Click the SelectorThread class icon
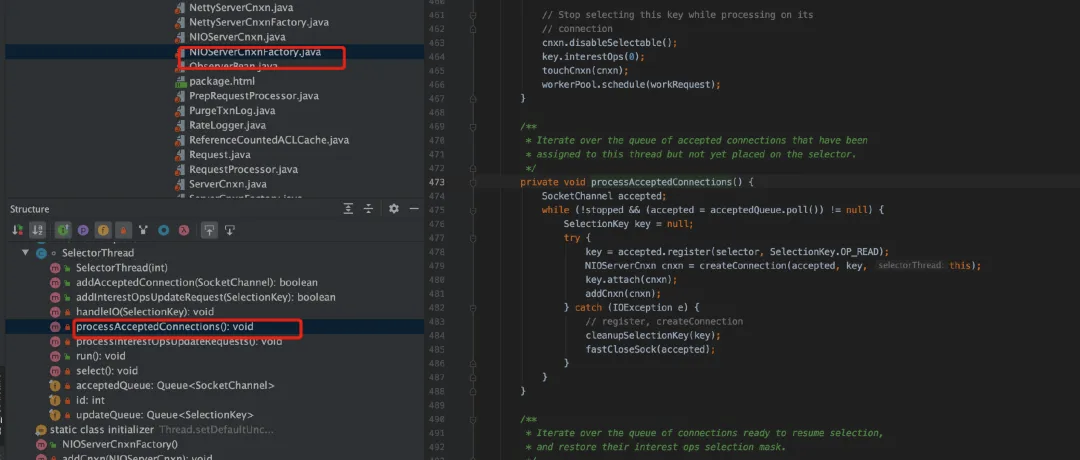The width and height of the screenshot is (1080, 460). 41,253
